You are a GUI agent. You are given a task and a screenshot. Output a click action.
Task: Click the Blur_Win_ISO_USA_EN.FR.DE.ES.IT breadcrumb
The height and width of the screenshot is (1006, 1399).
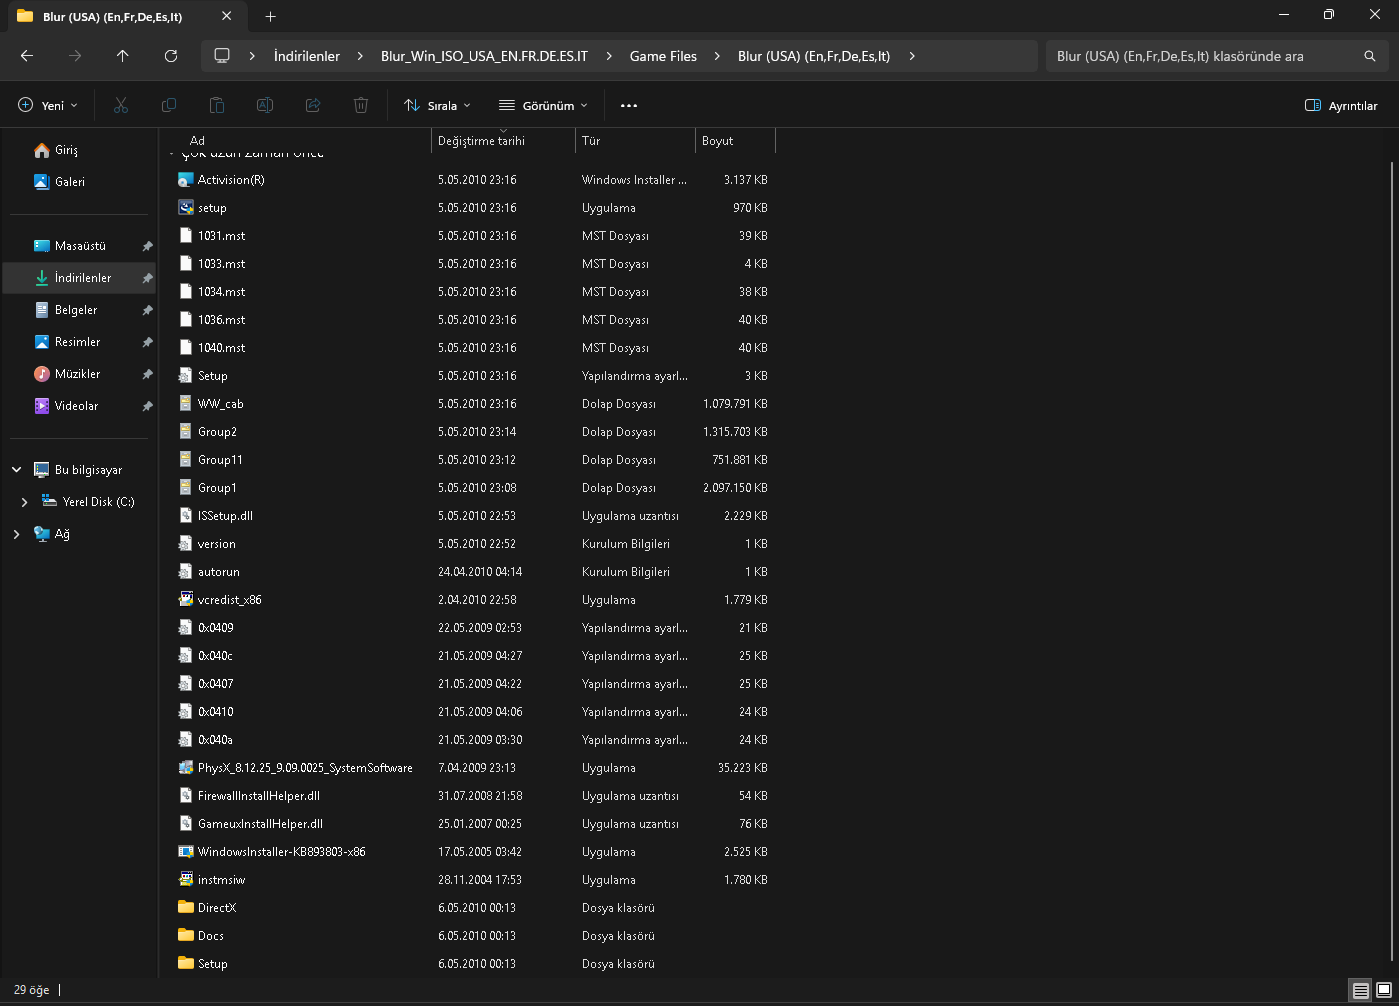pos(484,56)
